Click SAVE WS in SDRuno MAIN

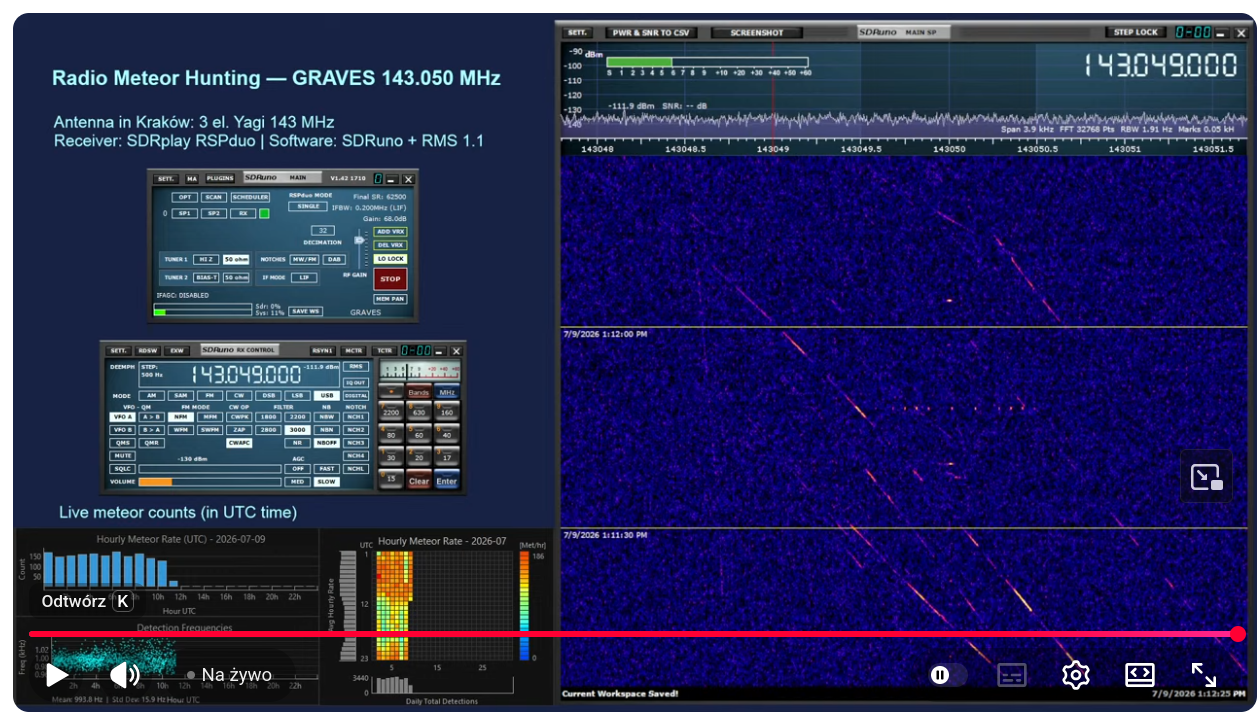tap(306, 311)
